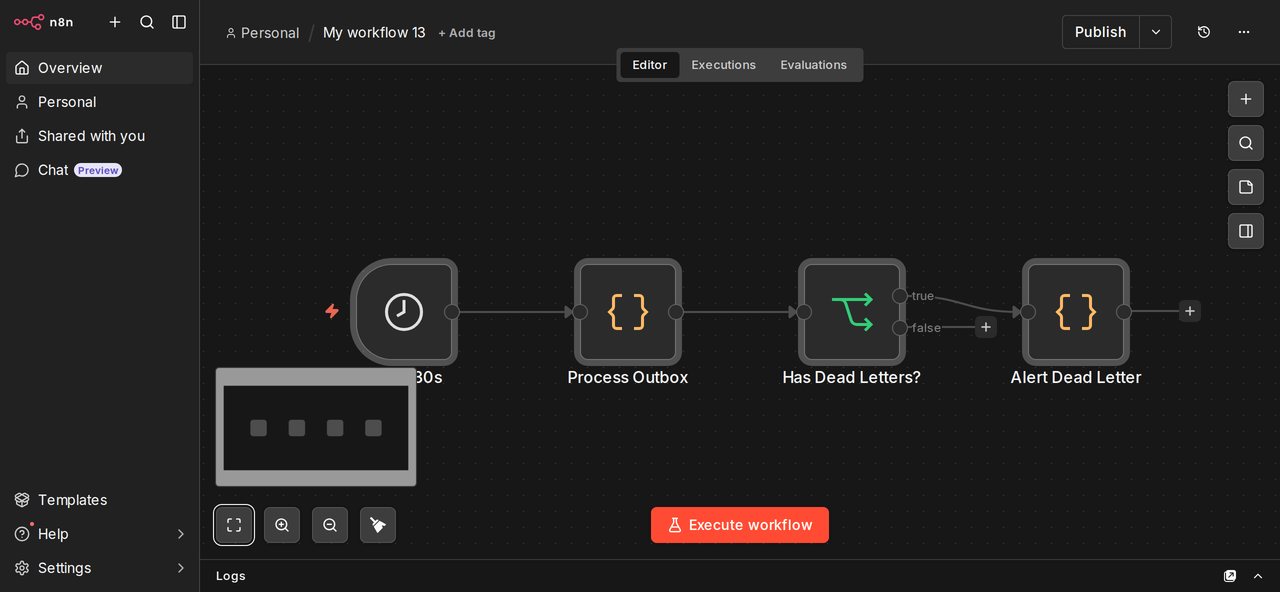The width and height of the screenshot is (1280, 592).
Task: Click the Alert Dead Letter label
Action: [x=1076, y=378]
